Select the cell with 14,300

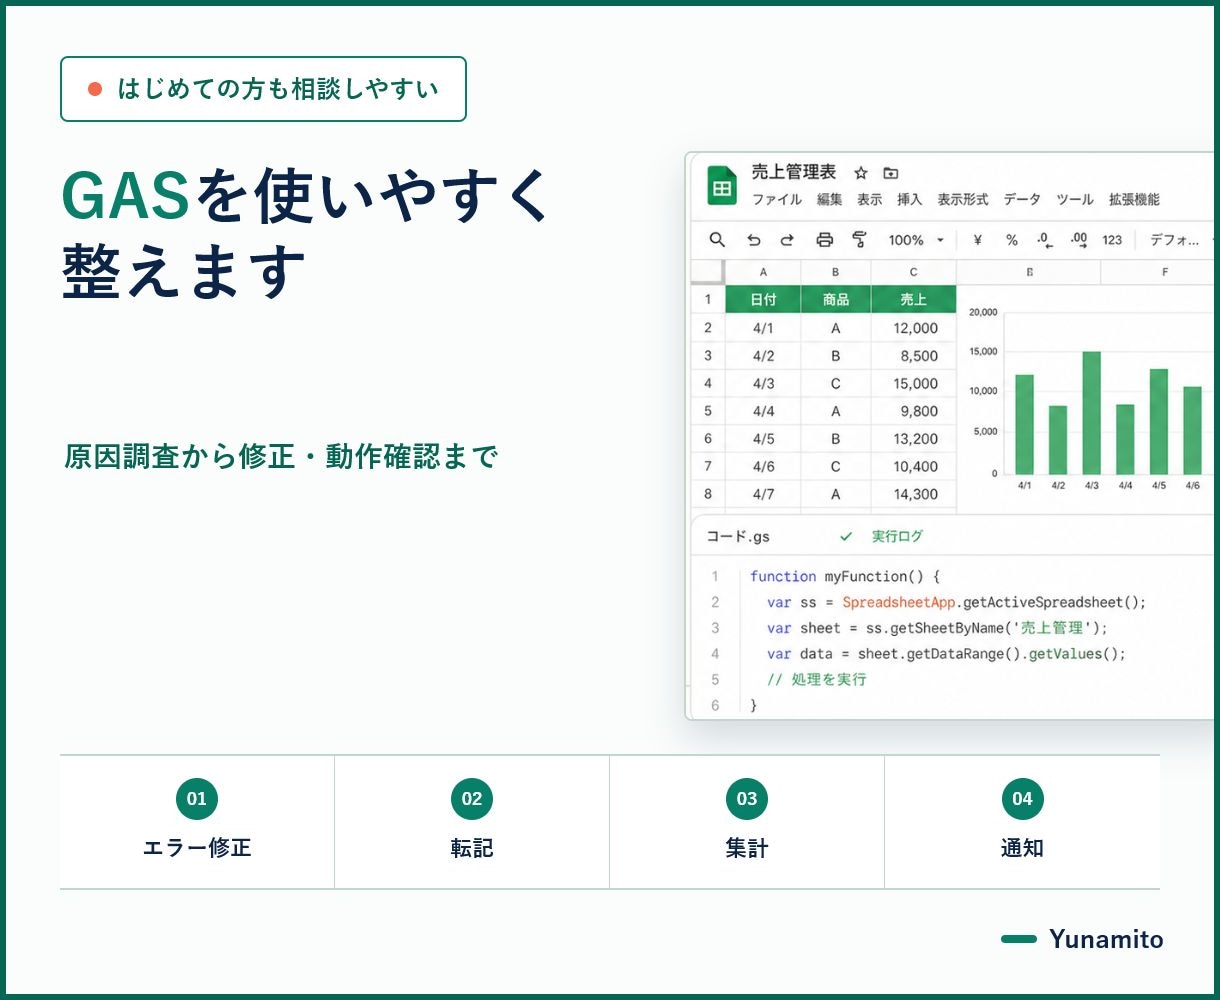click(913, 494)
